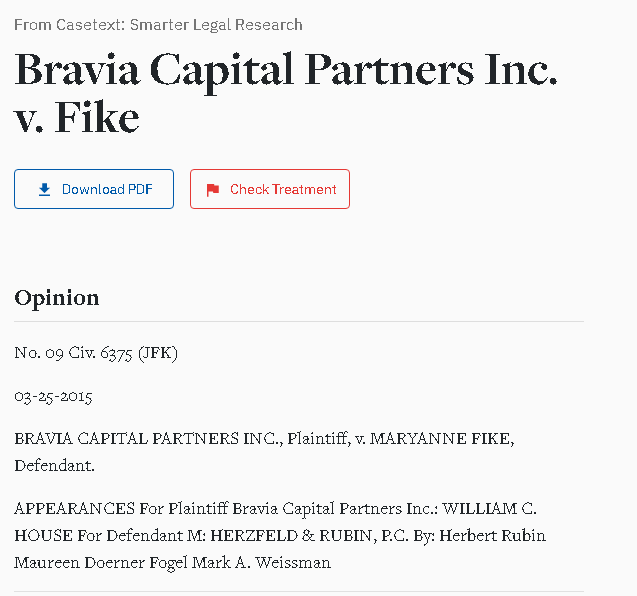Screen dimensions: 637x596
Task: Click the 'BRAVIA CAPITAL PARTNERS INC., Plaintiff' text
Action: 182,439
